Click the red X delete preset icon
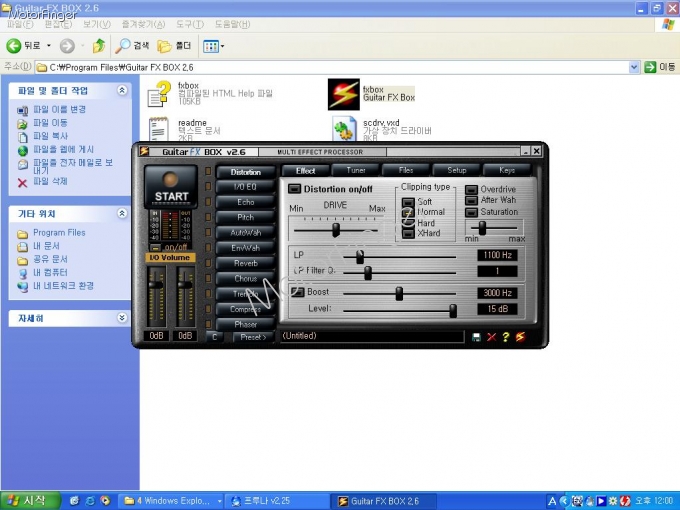 click(x=491, y=337)
